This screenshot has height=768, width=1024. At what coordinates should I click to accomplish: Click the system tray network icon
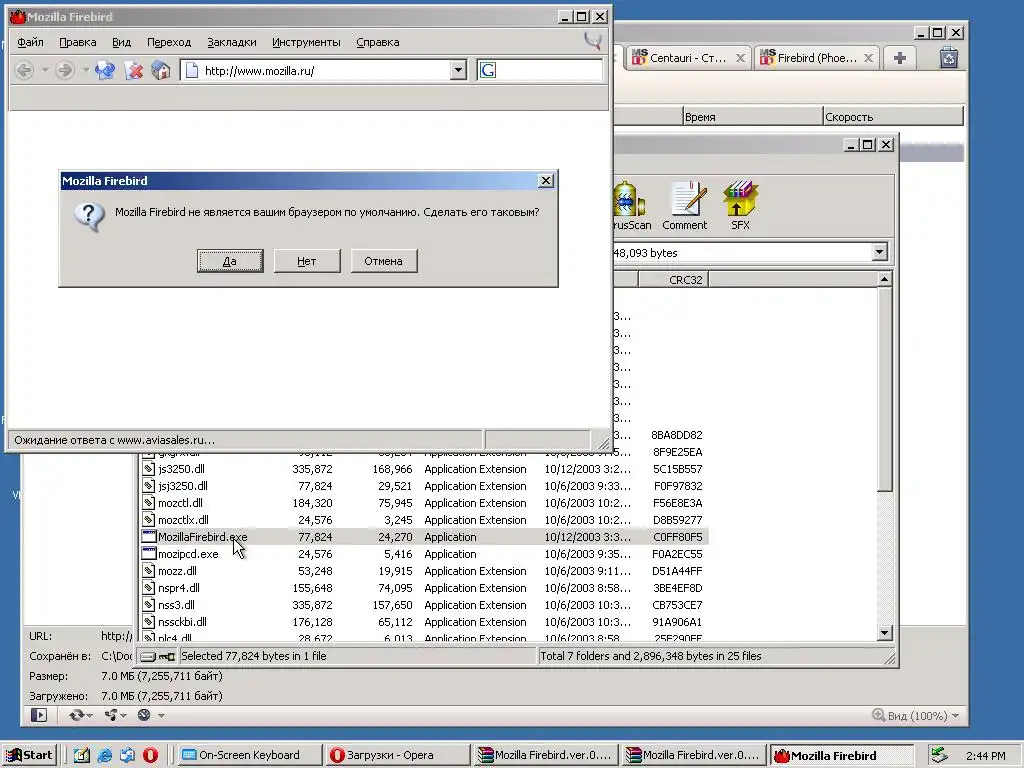coord(939,755)
